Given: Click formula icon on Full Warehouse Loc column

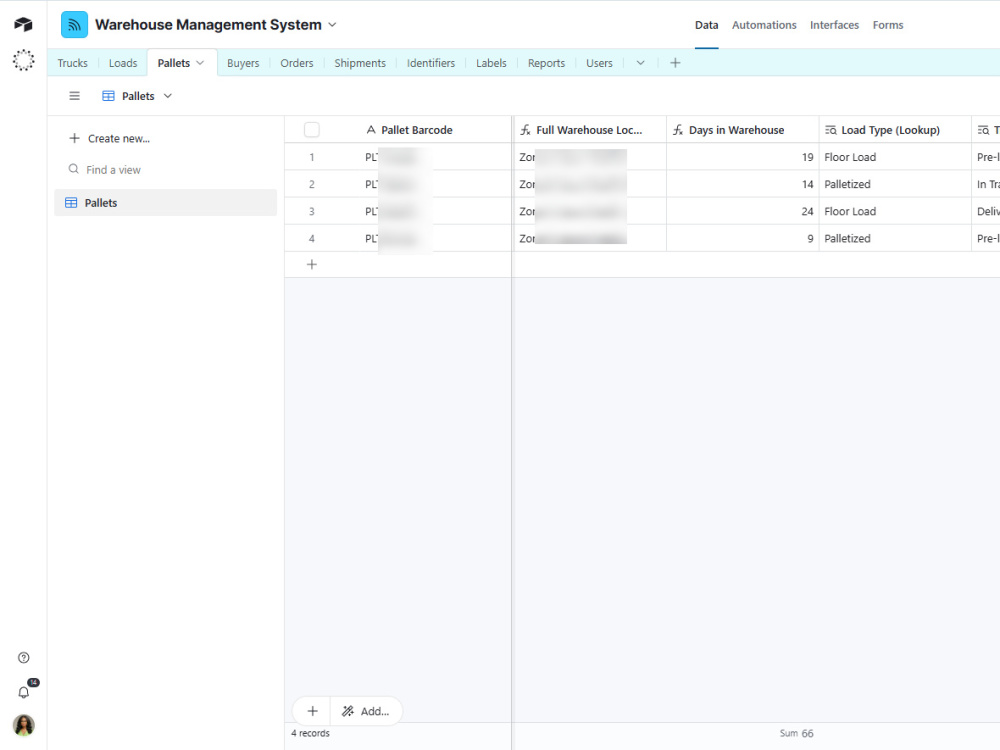Looking at the screenshot, I should tap(525, 129).
